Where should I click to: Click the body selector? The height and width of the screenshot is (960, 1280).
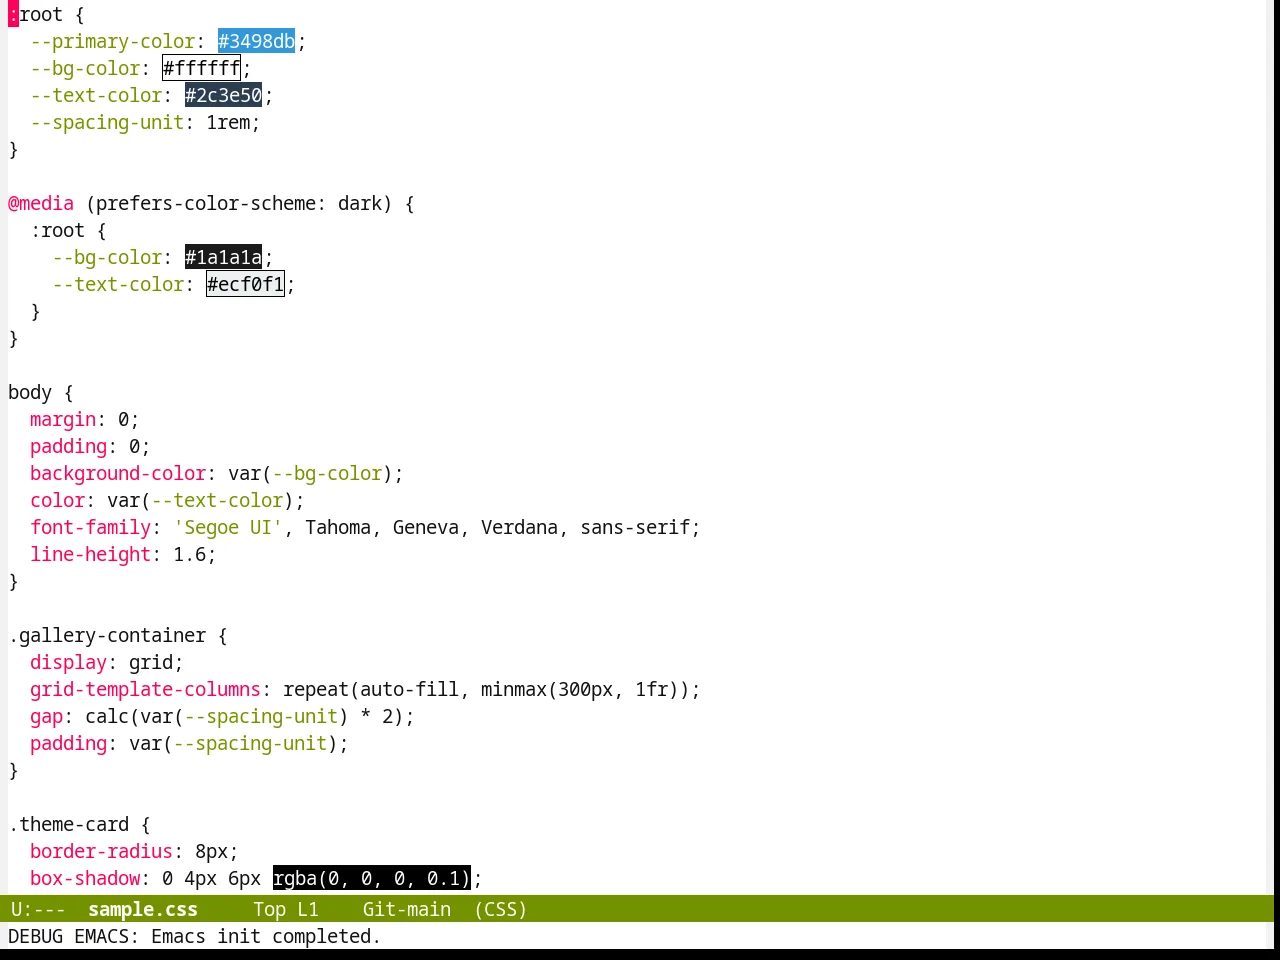(30, 392)
